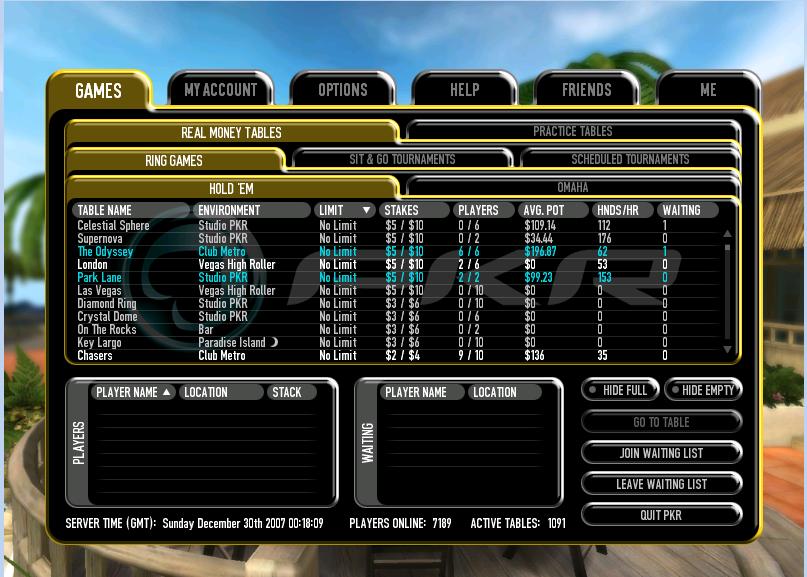
Task: Select Real Money Tables tab
Action: pos(231,133)
